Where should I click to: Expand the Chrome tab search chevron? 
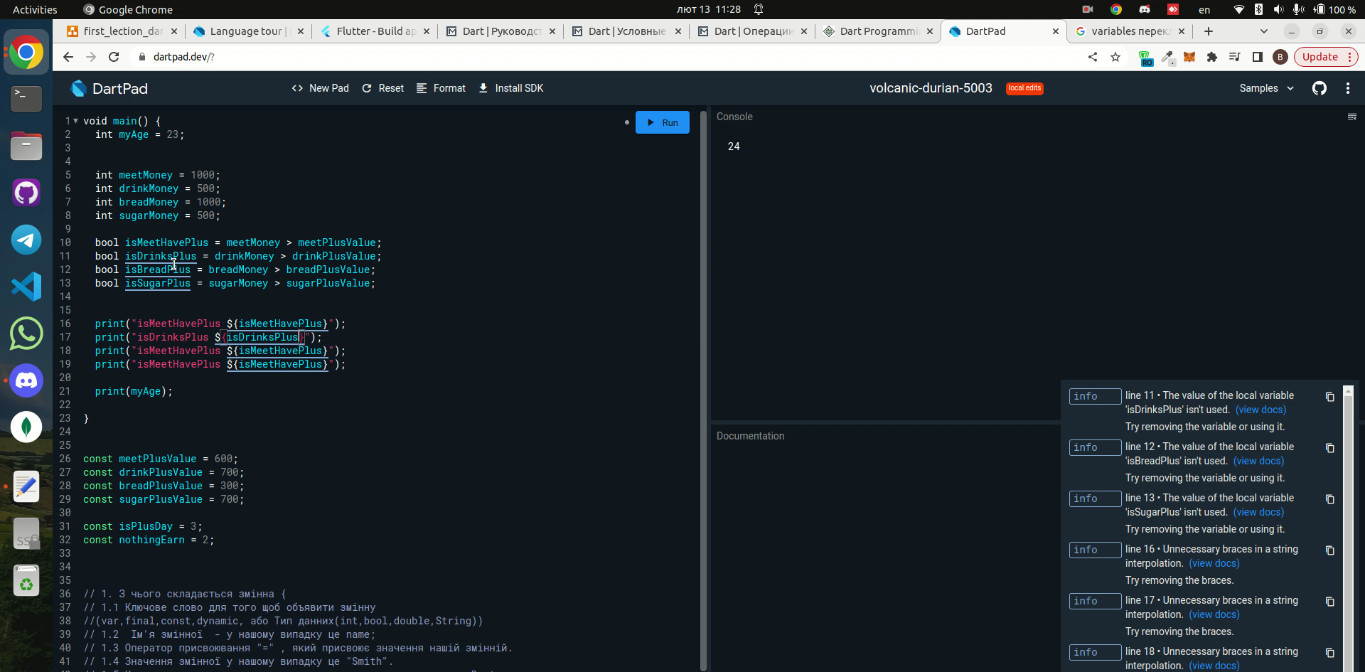1264,31
